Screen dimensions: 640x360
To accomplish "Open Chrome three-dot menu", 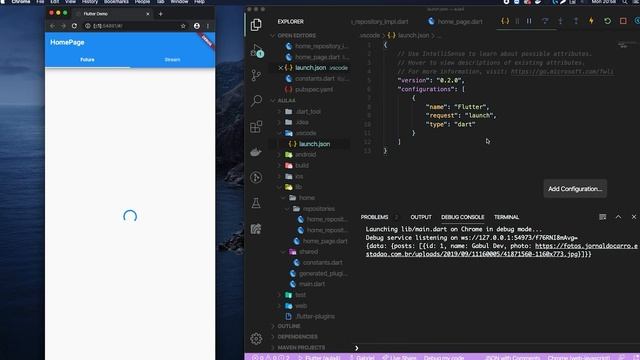I will coord(208,26).
